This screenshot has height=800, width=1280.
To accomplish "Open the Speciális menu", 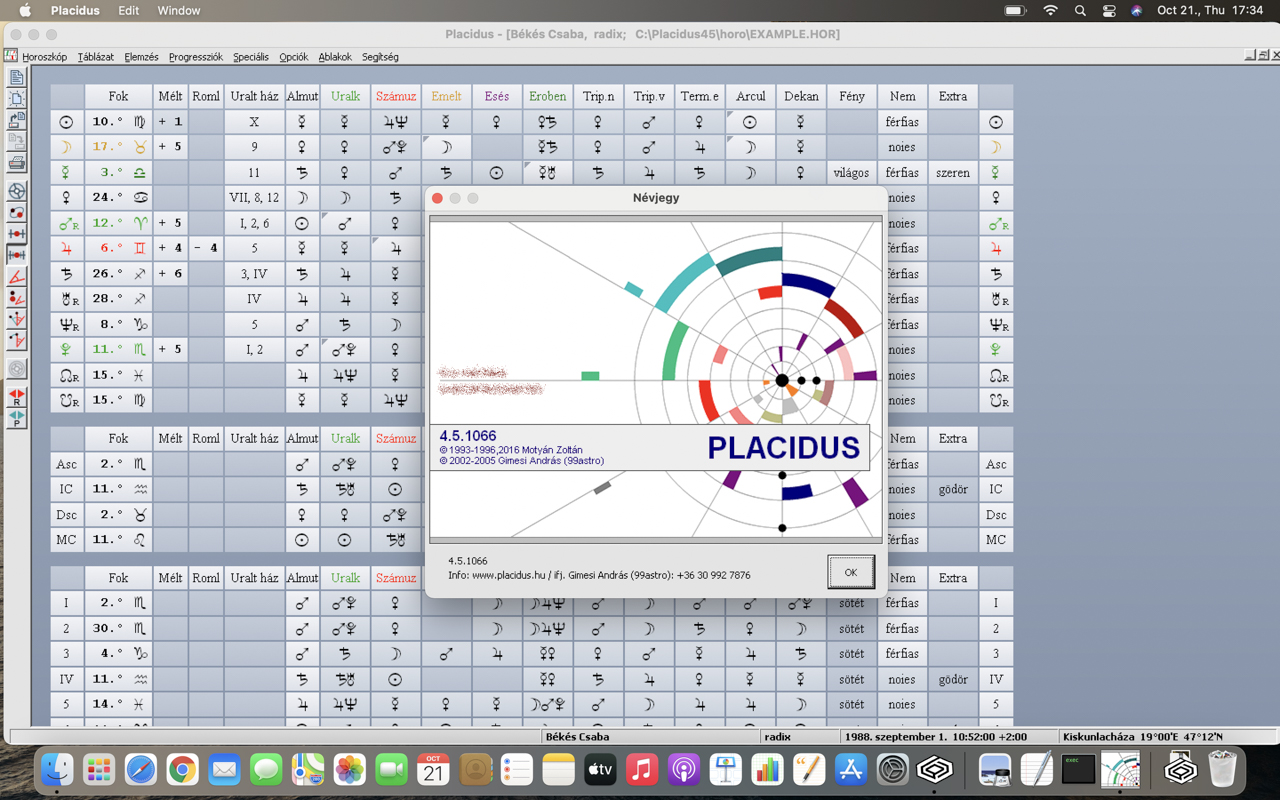I will coord(251,57).
